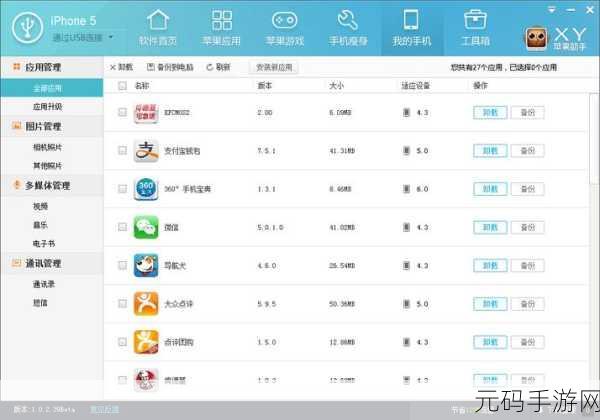Click the 360手机宝典 app icon
600x420 pixels.
tap(146, 189)
